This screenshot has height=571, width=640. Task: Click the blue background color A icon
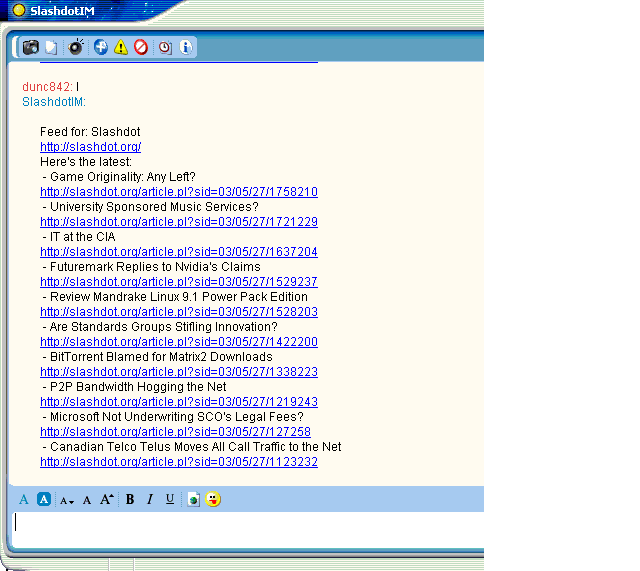point(44,499)
